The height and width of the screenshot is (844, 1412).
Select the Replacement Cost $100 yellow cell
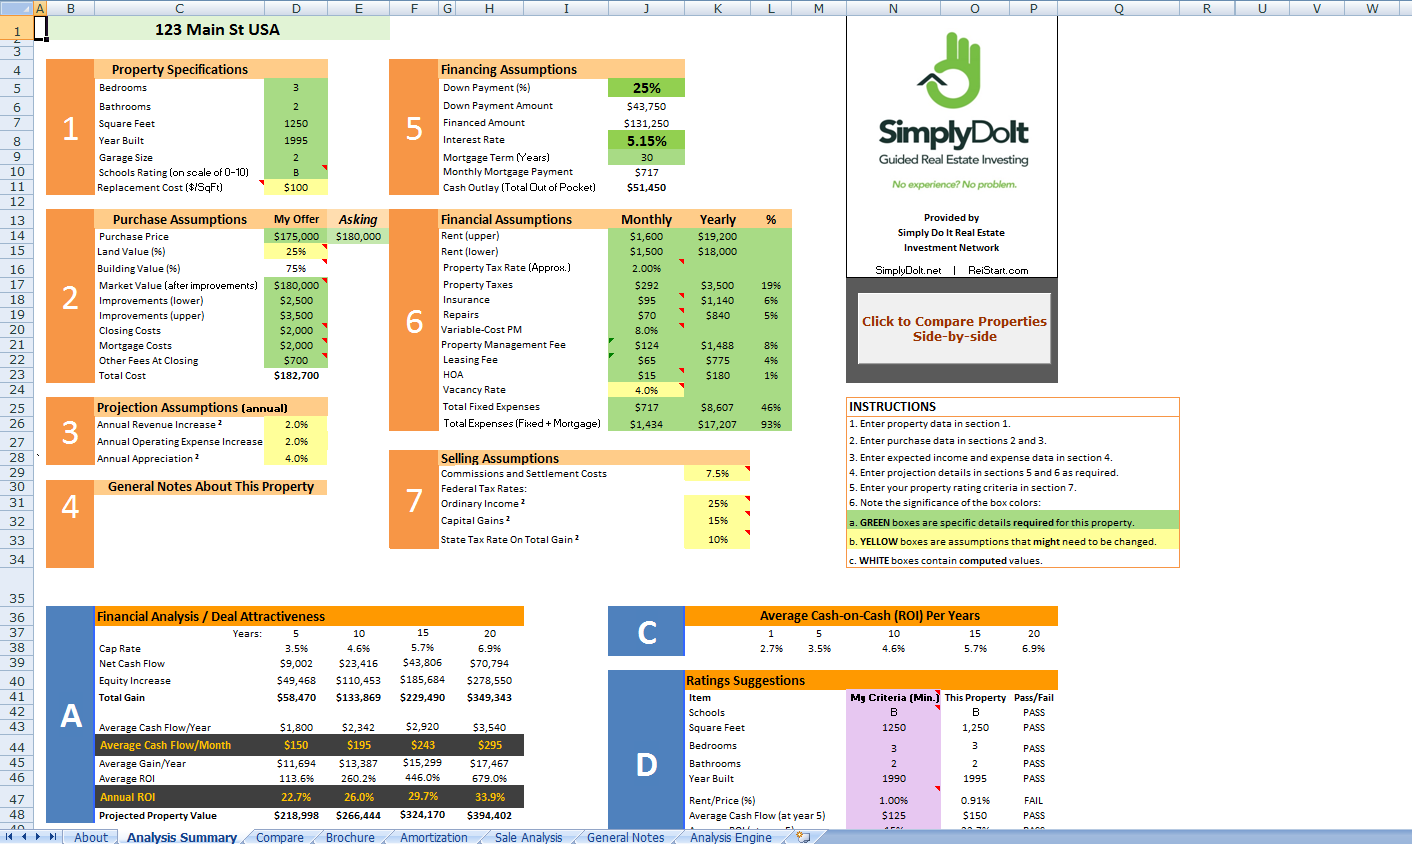(296, 187)
